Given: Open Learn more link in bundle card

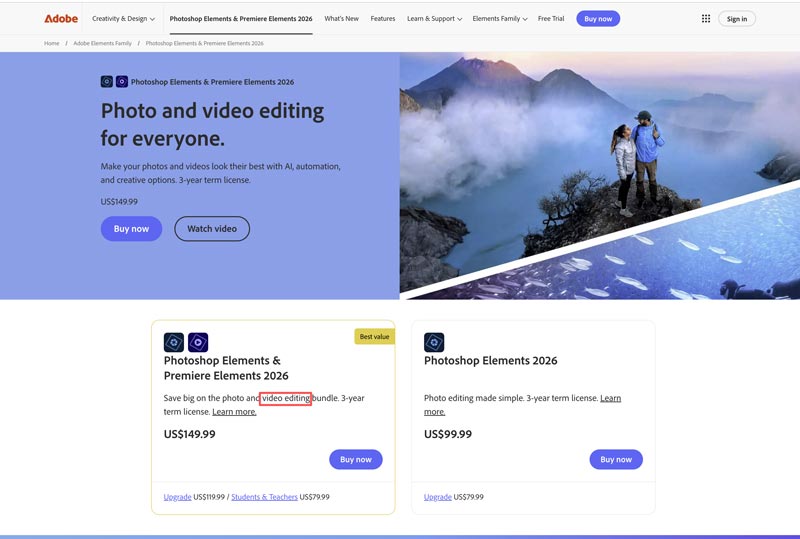Looking at the screenshot, I should 234,412.
